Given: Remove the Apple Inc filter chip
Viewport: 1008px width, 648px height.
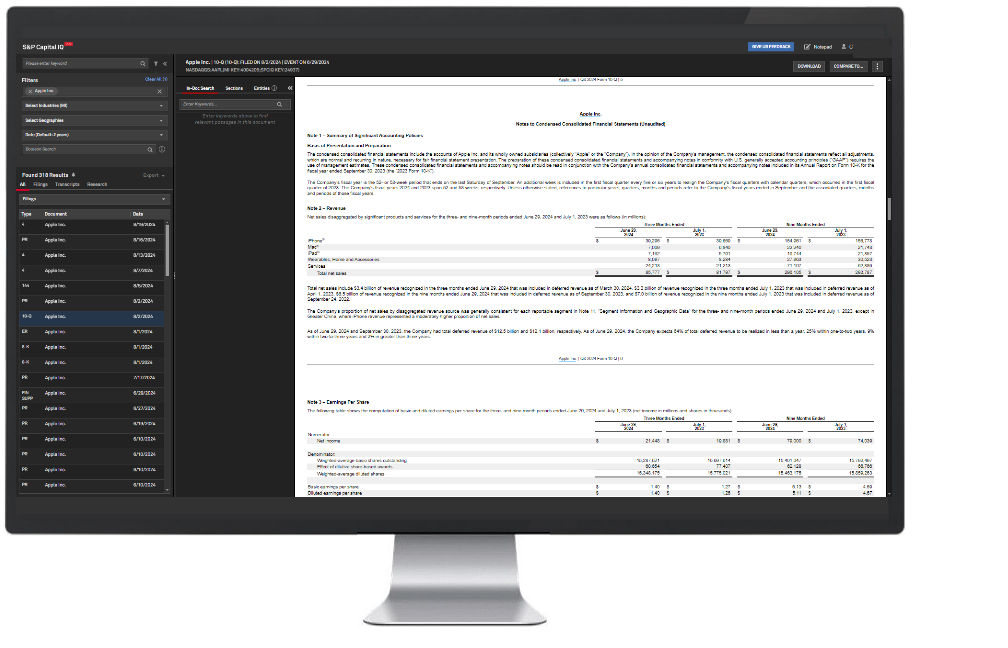Looking at the screenshot, I should [30, 91].
